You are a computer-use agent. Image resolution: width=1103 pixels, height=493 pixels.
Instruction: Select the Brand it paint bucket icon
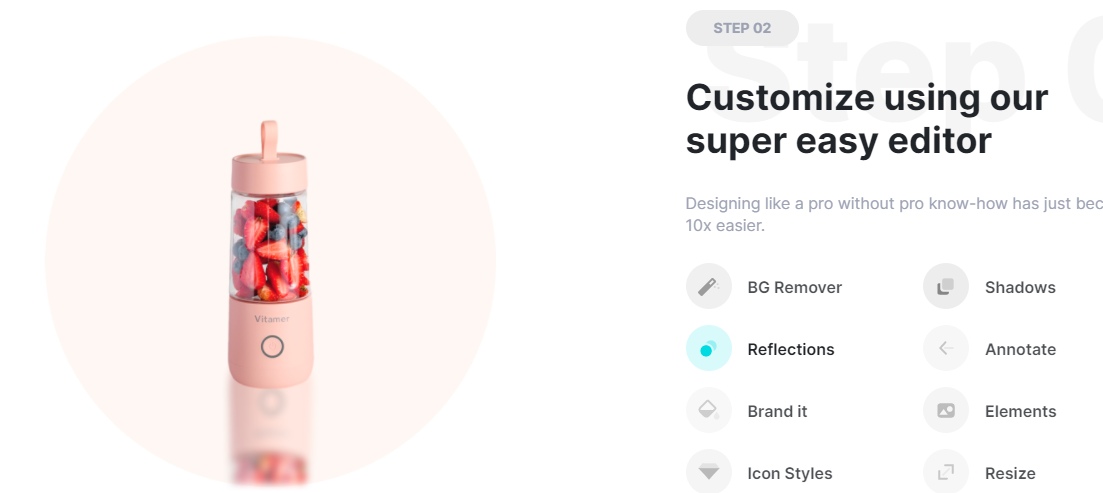709,411
